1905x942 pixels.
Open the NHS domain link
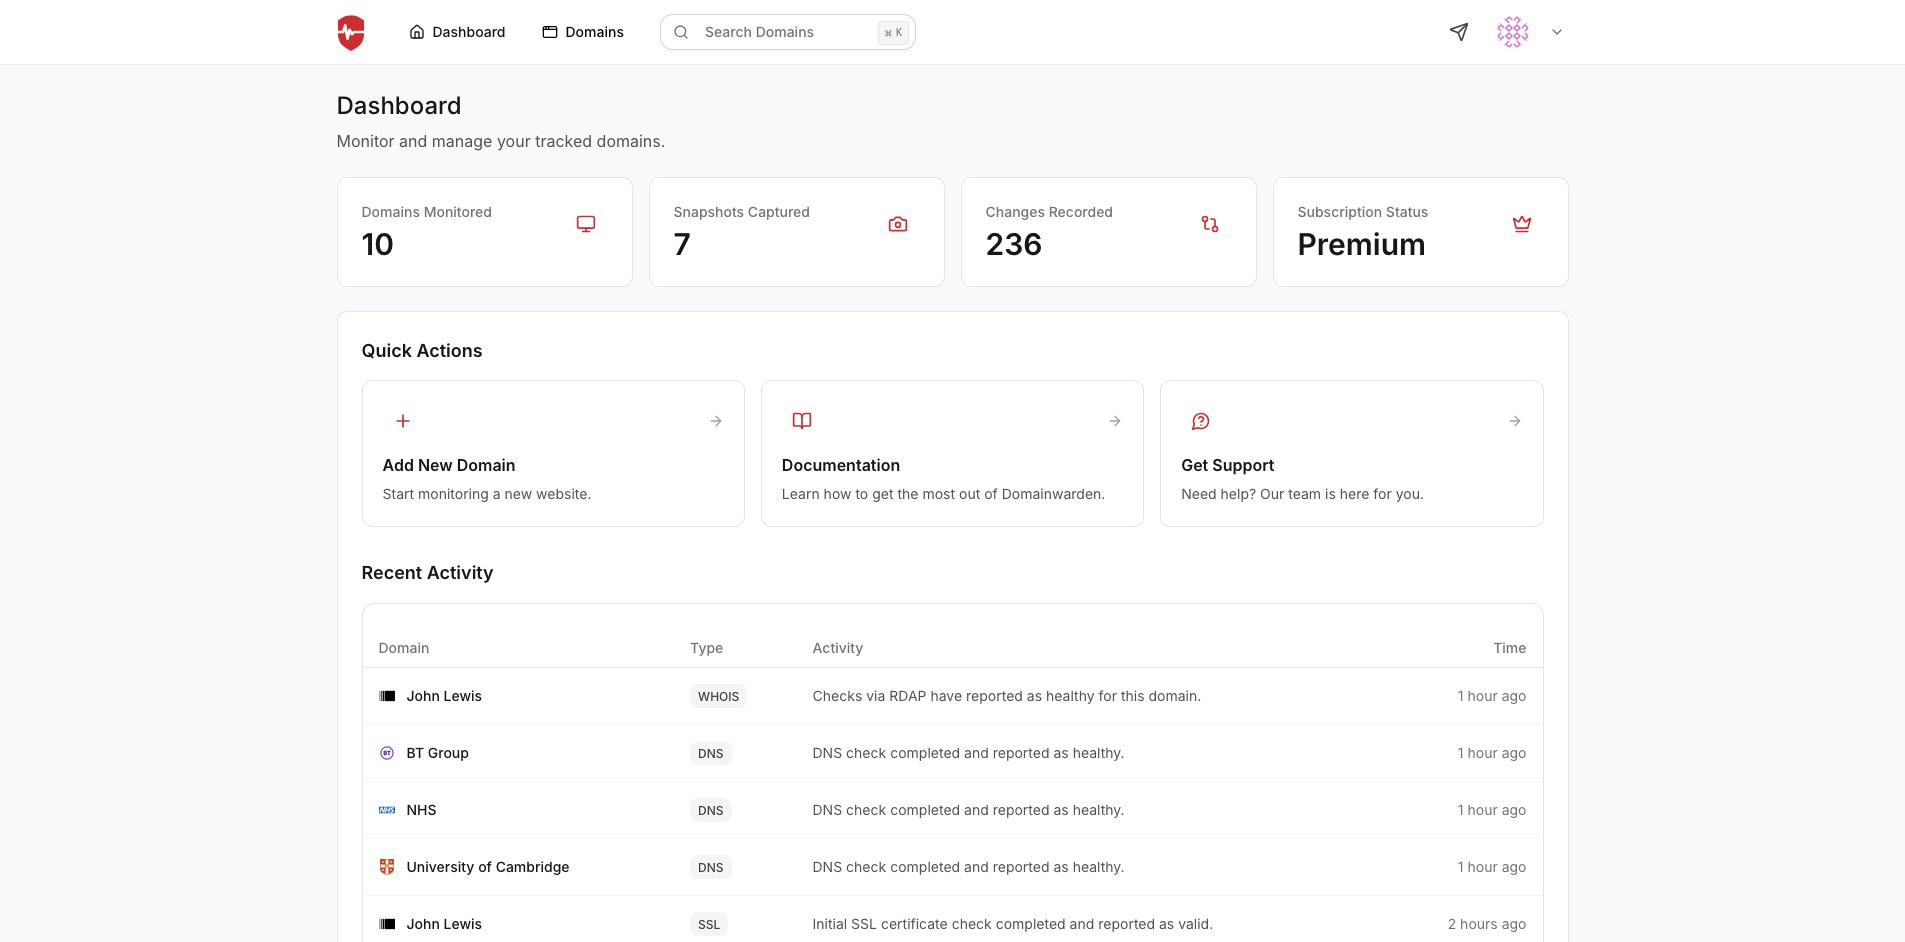tap(421, 810)
